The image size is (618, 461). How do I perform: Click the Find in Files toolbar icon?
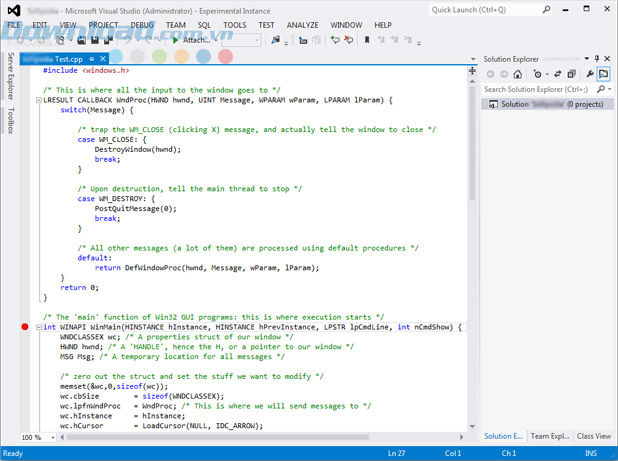click(275, 40)
